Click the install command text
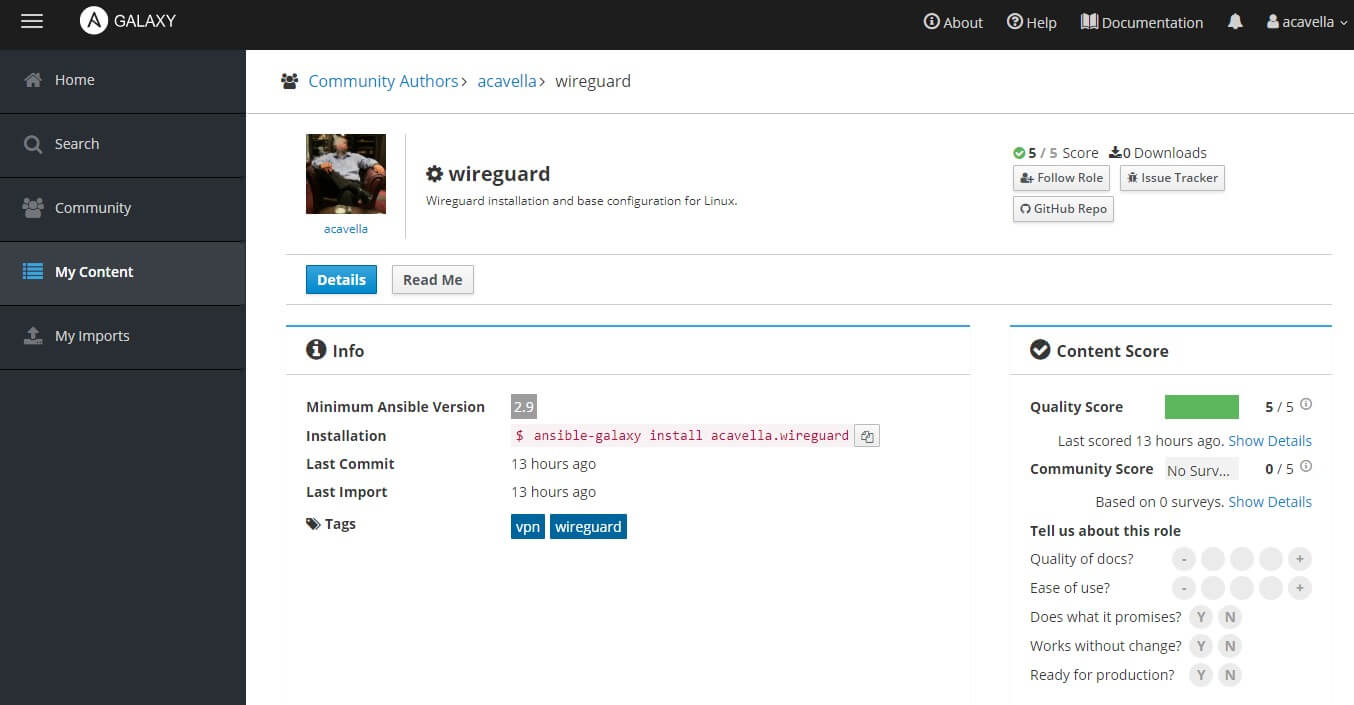Screen dimensions: 1354x705 [x=682, y=436]
